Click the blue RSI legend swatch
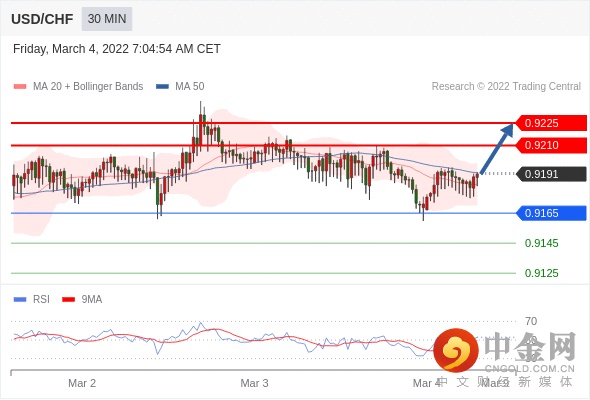Image resolution: width=590 pixels, height=400 pixels. [x=20, y=300]
